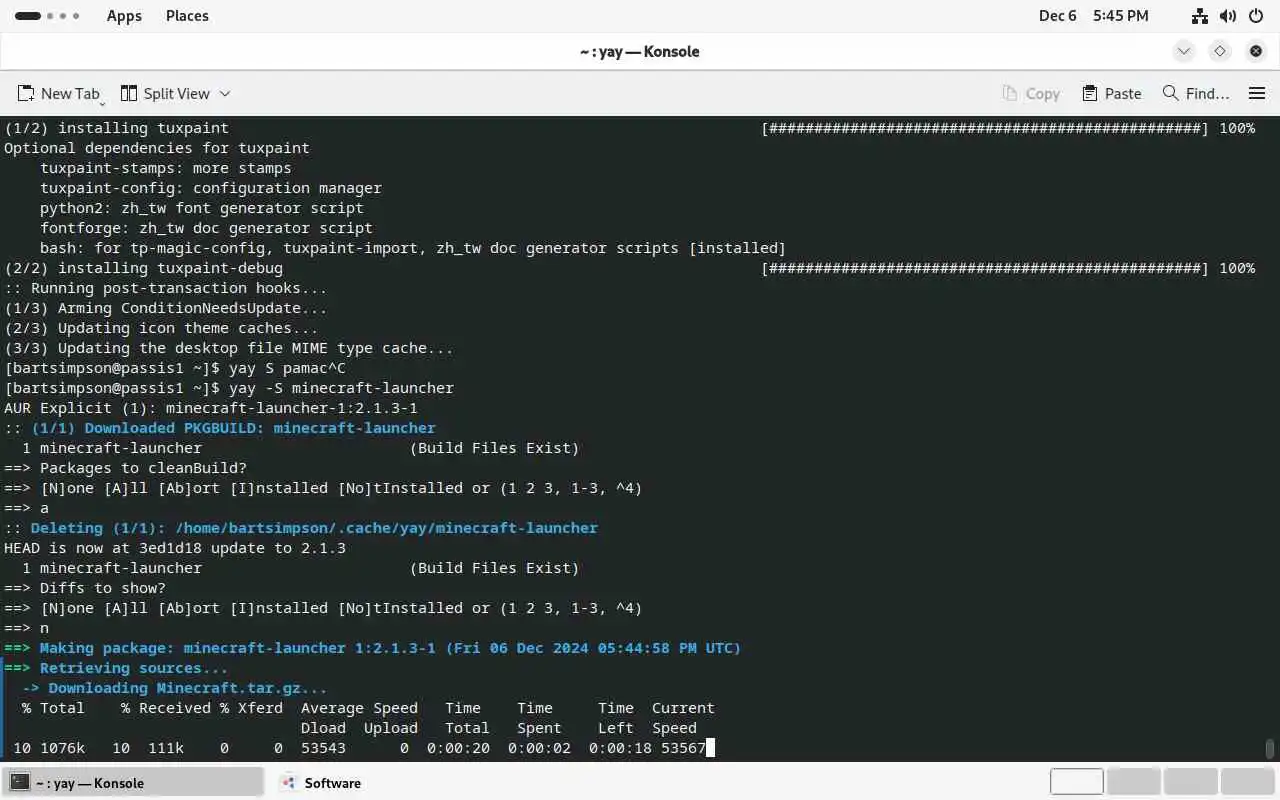This screenshot has width=1280, height=800.
Task: Open the Find search tool
Action: [1196, 93]
